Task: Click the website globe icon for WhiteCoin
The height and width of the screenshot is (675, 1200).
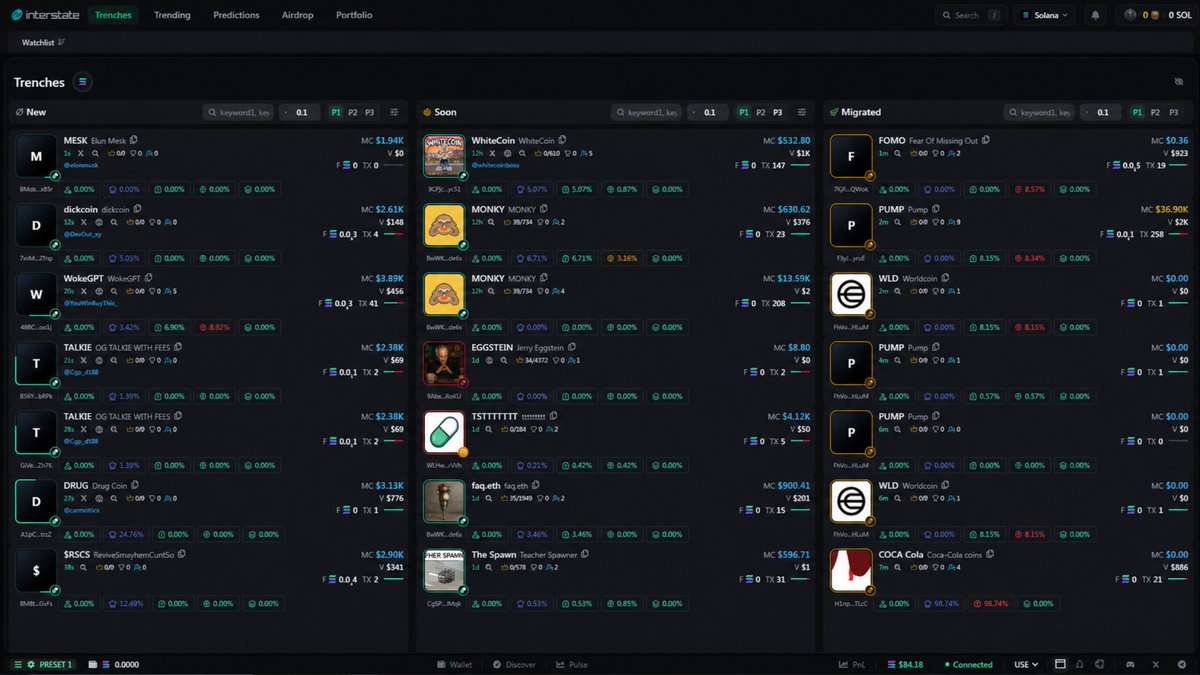Action: 507,153
